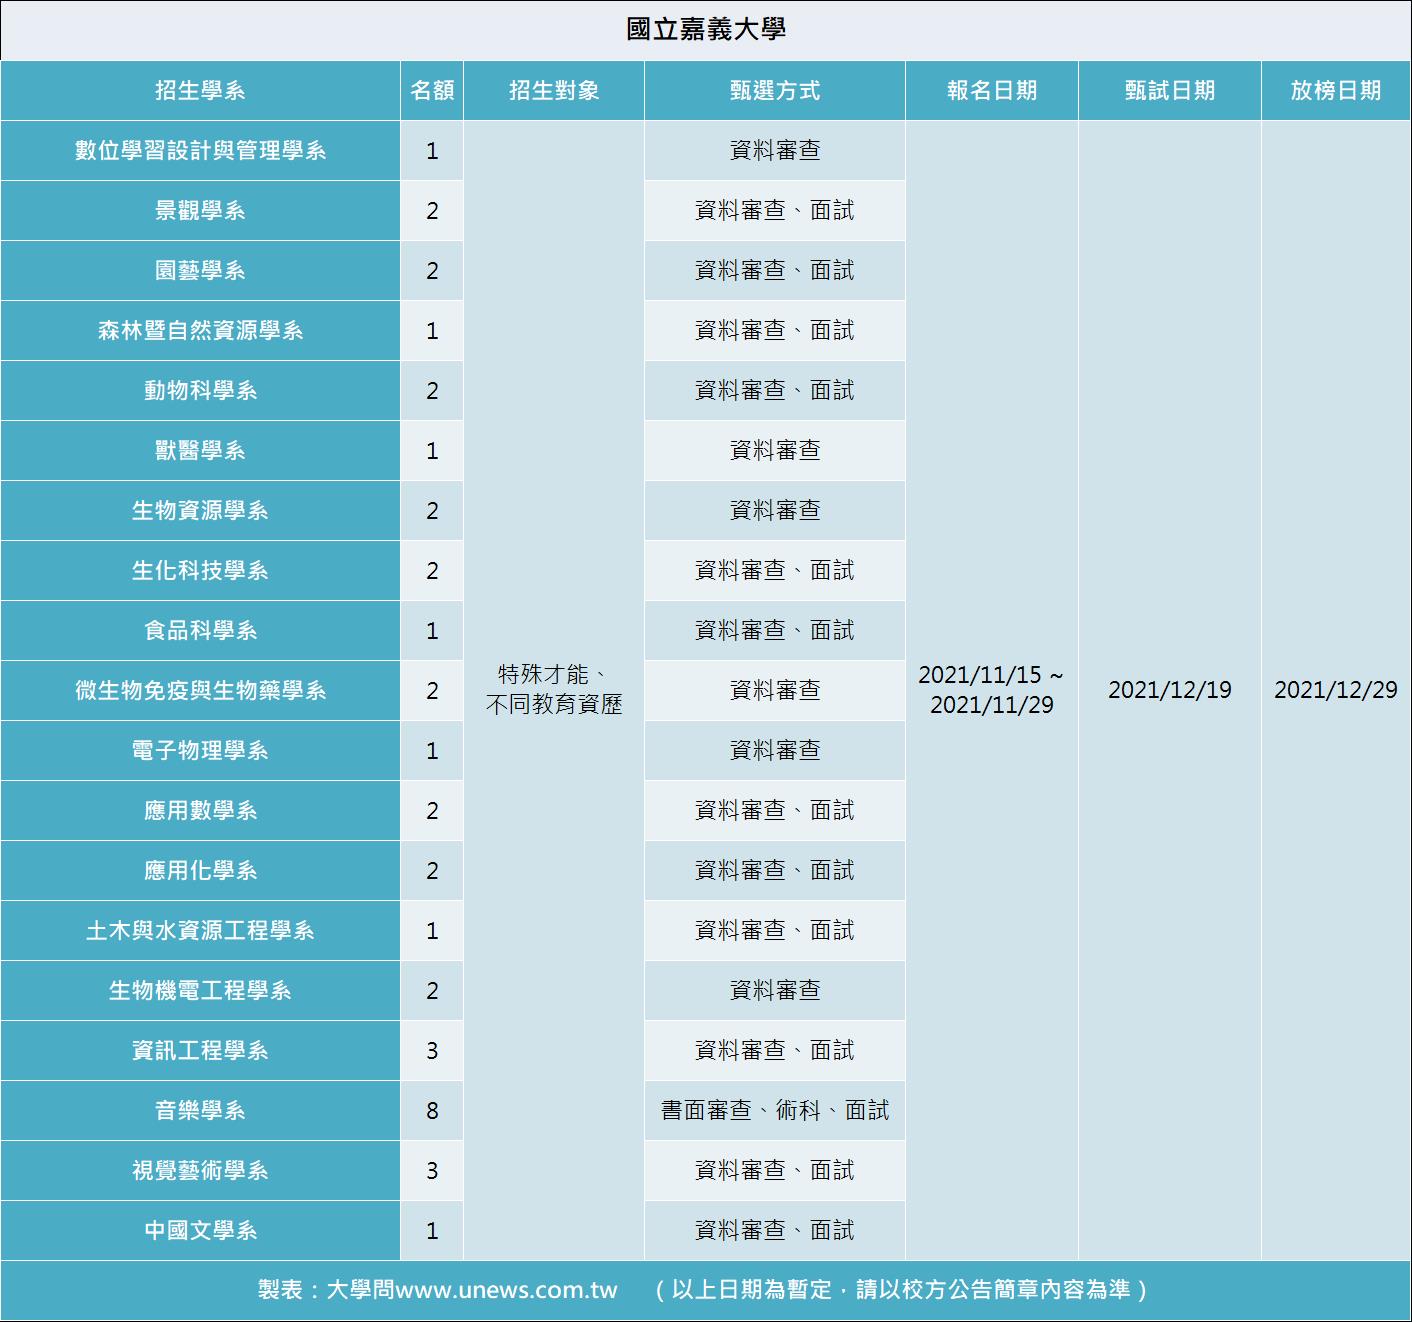1412x1322 pixels.
Task: Click the 生物機電工程學系 cell
Action: pyautogui.click(x=200, y=991)
